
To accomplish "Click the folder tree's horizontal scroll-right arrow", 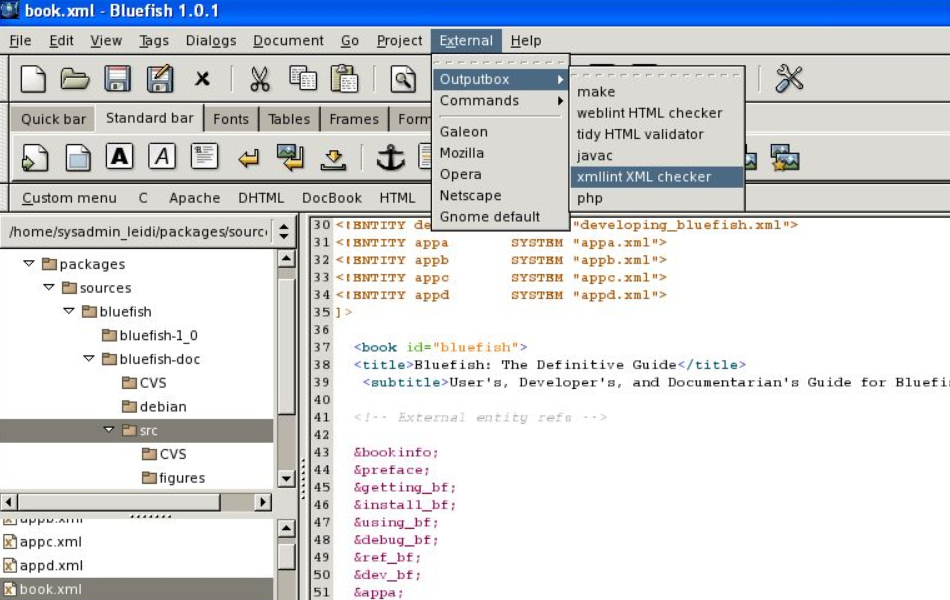I will (x=263, y=502).
